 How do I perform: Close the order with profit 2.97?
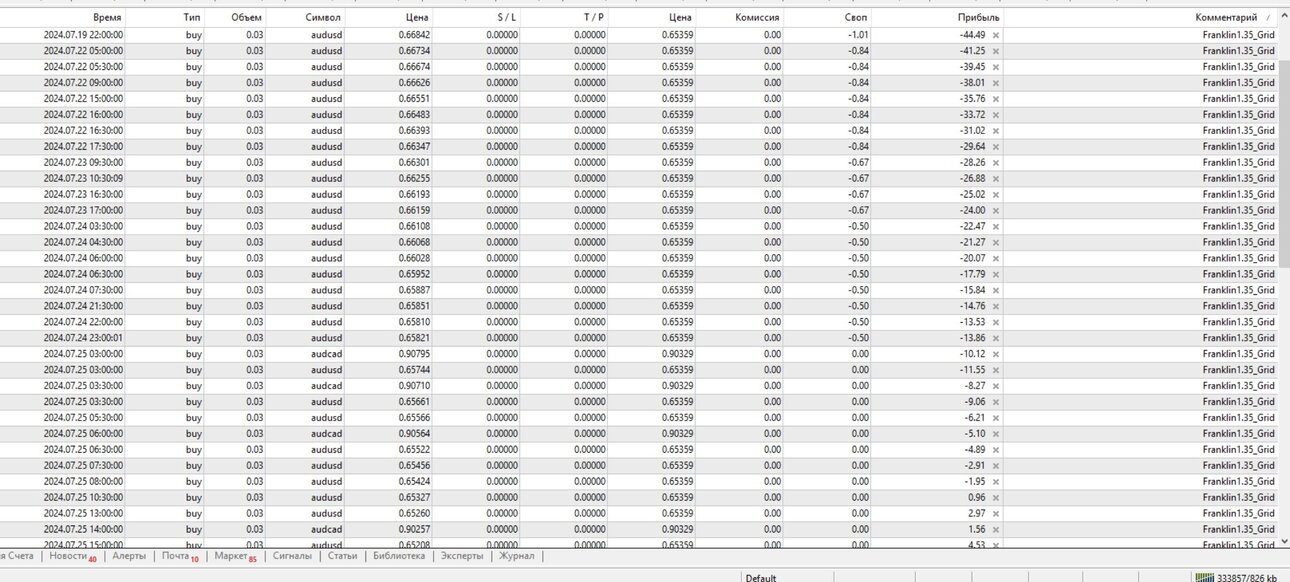995,514
